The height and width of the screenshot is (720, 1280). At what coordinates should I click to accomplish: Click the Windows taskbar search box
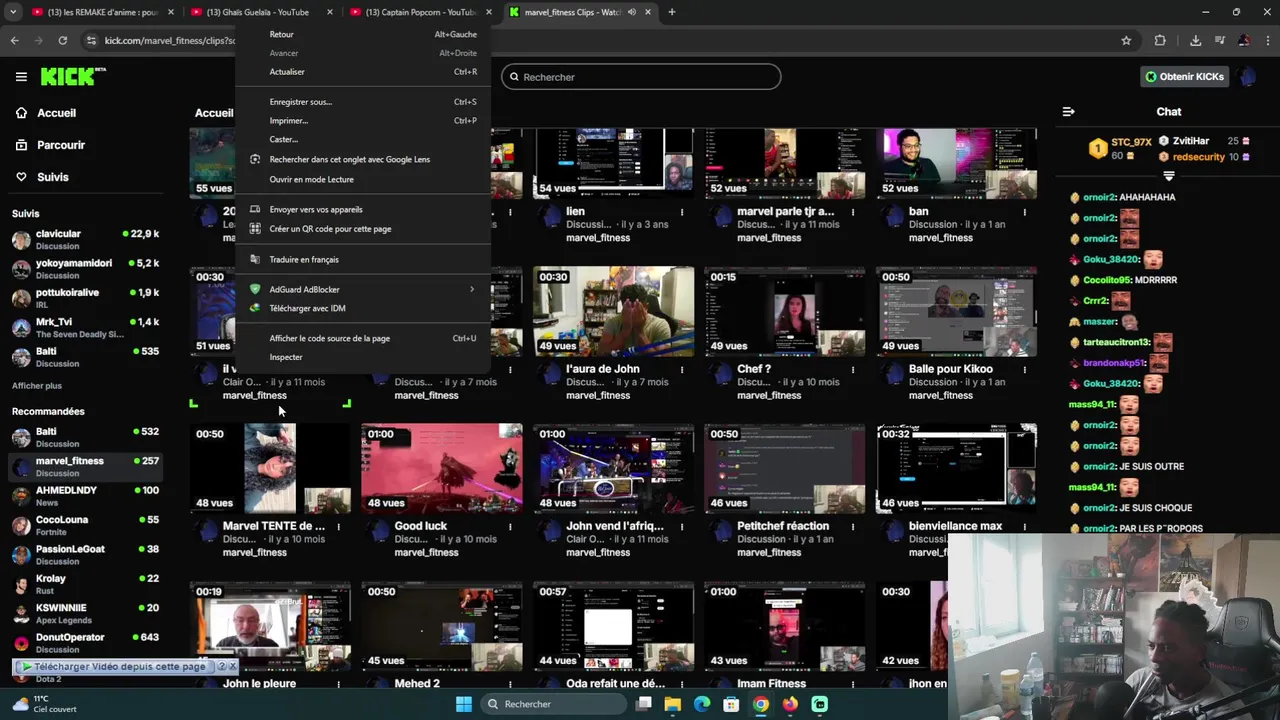(x=554, y=704)
